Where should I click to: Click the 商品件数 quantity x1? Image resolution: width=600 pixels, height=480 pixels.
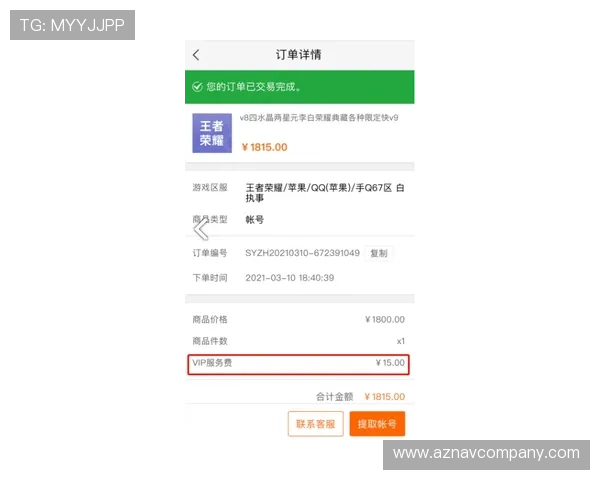click(x=401, y=341)
